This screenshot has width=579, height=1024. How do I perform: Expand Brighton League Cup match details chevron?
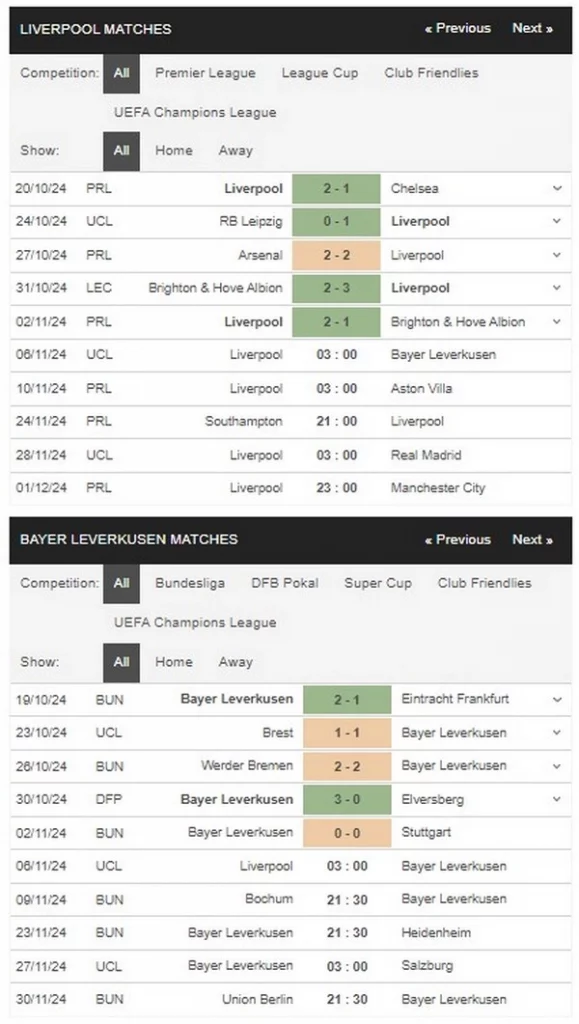coord(557,288)
